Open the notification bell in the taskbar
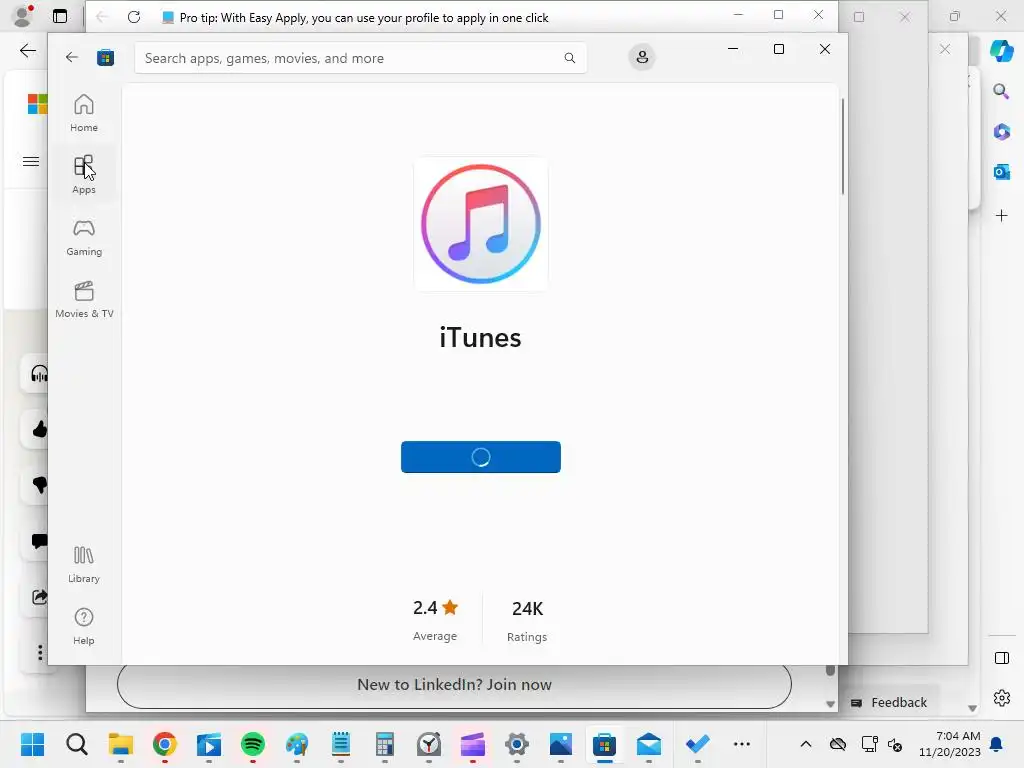This screenshot has height=768, width=1024. tap(997, 744)
